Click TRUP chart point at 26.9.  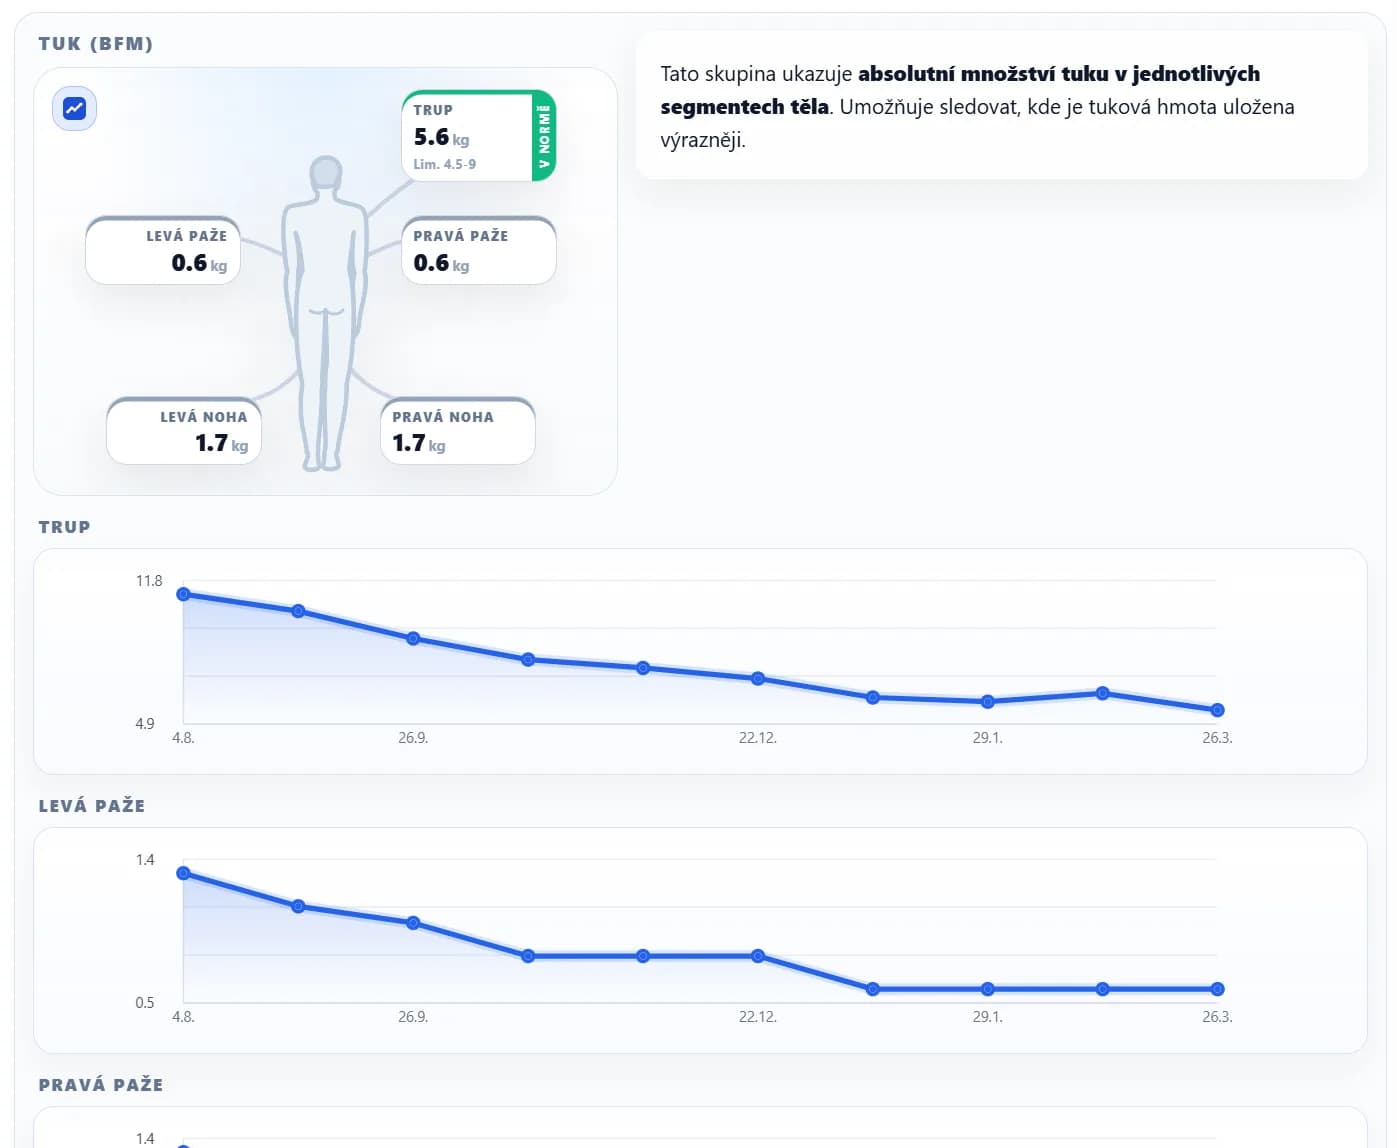tap(413, 638)
